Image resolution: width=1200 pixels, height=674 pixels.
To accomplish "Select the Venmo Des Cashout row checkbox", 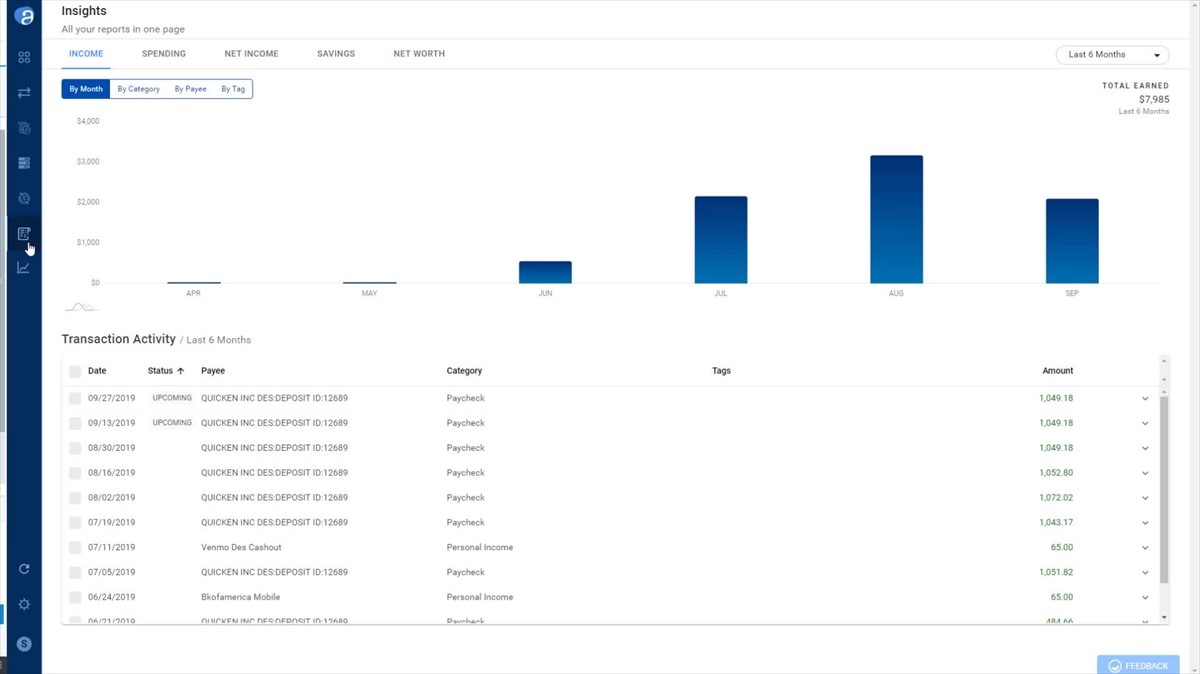I will tap(75, 548).
